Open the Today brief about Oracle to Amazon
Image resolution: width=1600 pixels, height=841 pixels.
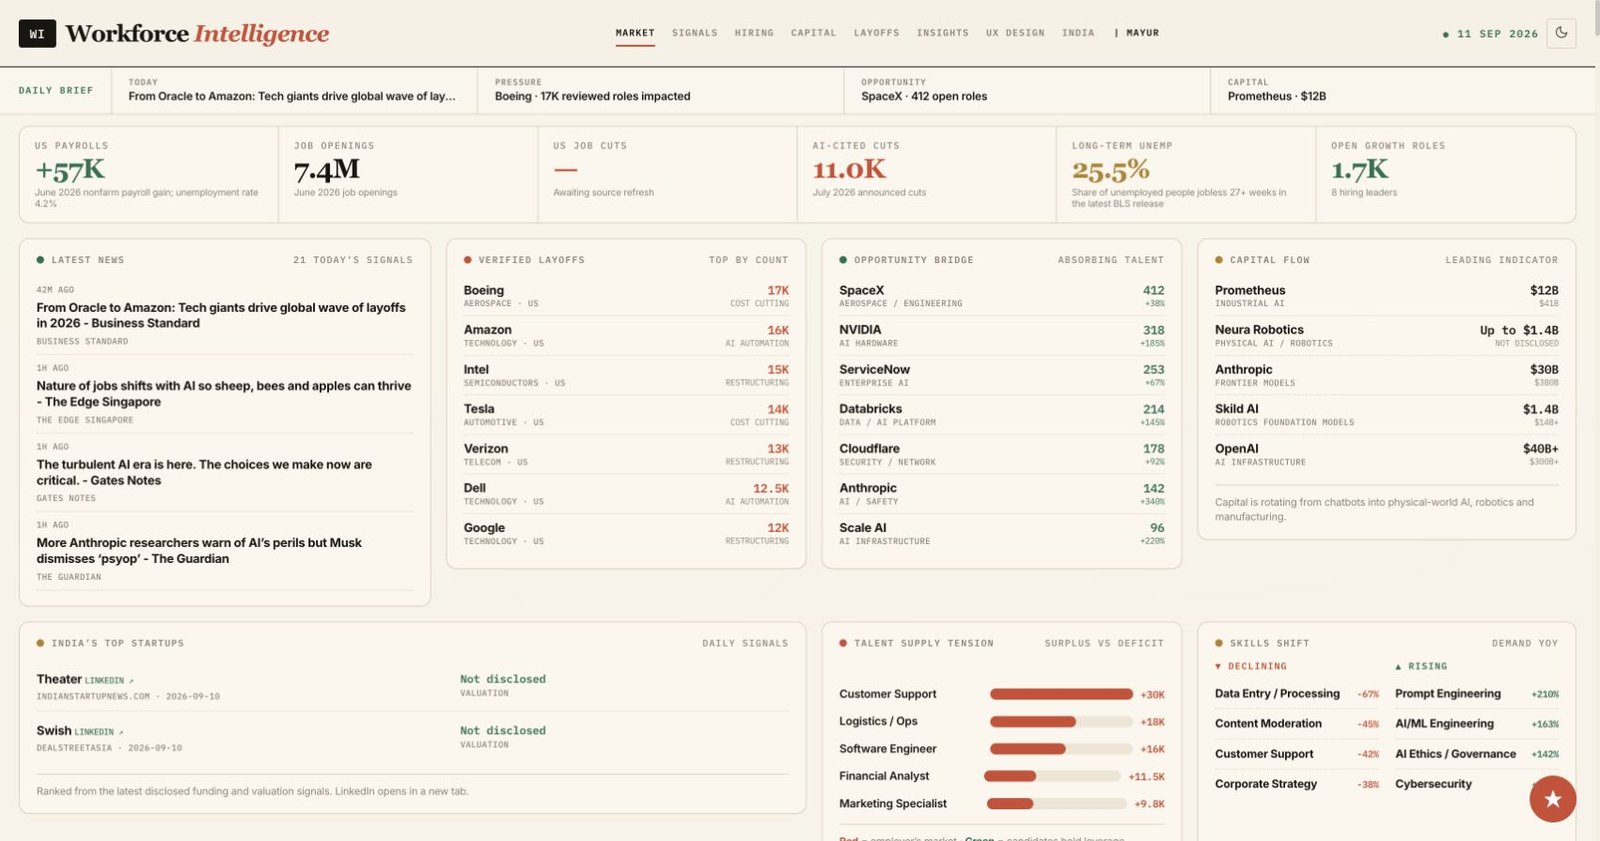[293, 91]
